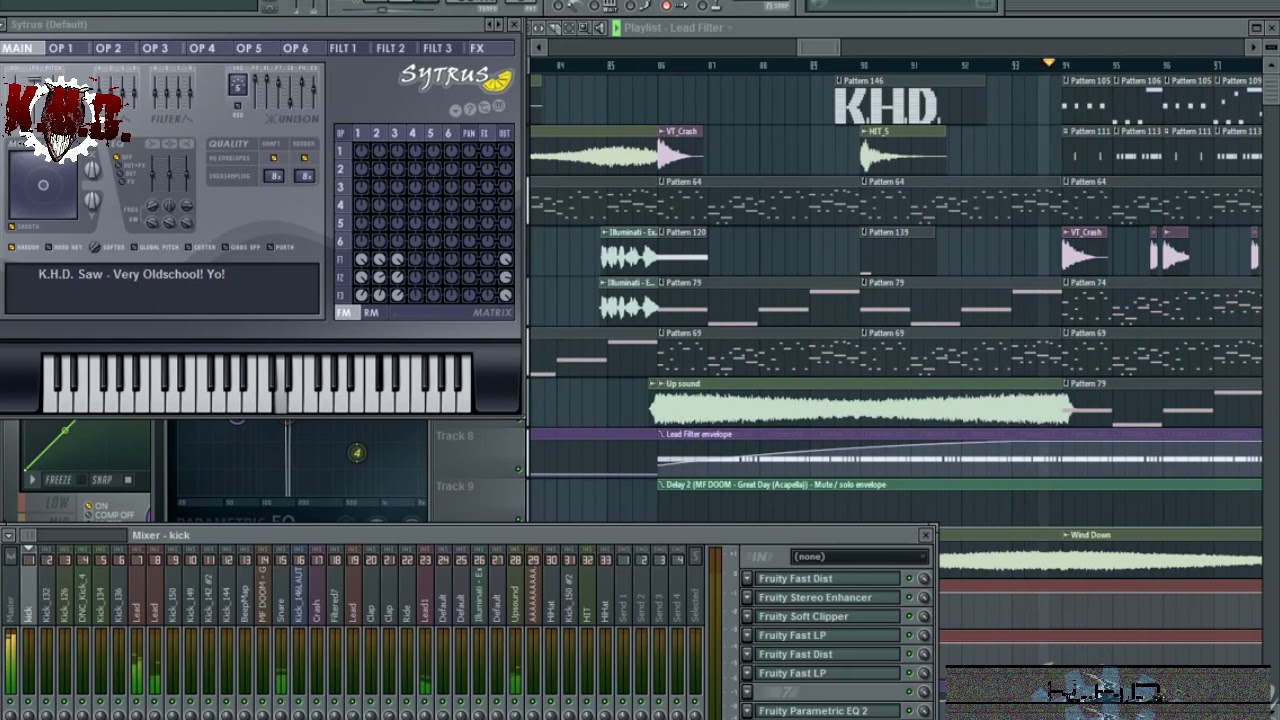
Task: Choose the third EQ band shape icon
Action: tap(186, 143)
